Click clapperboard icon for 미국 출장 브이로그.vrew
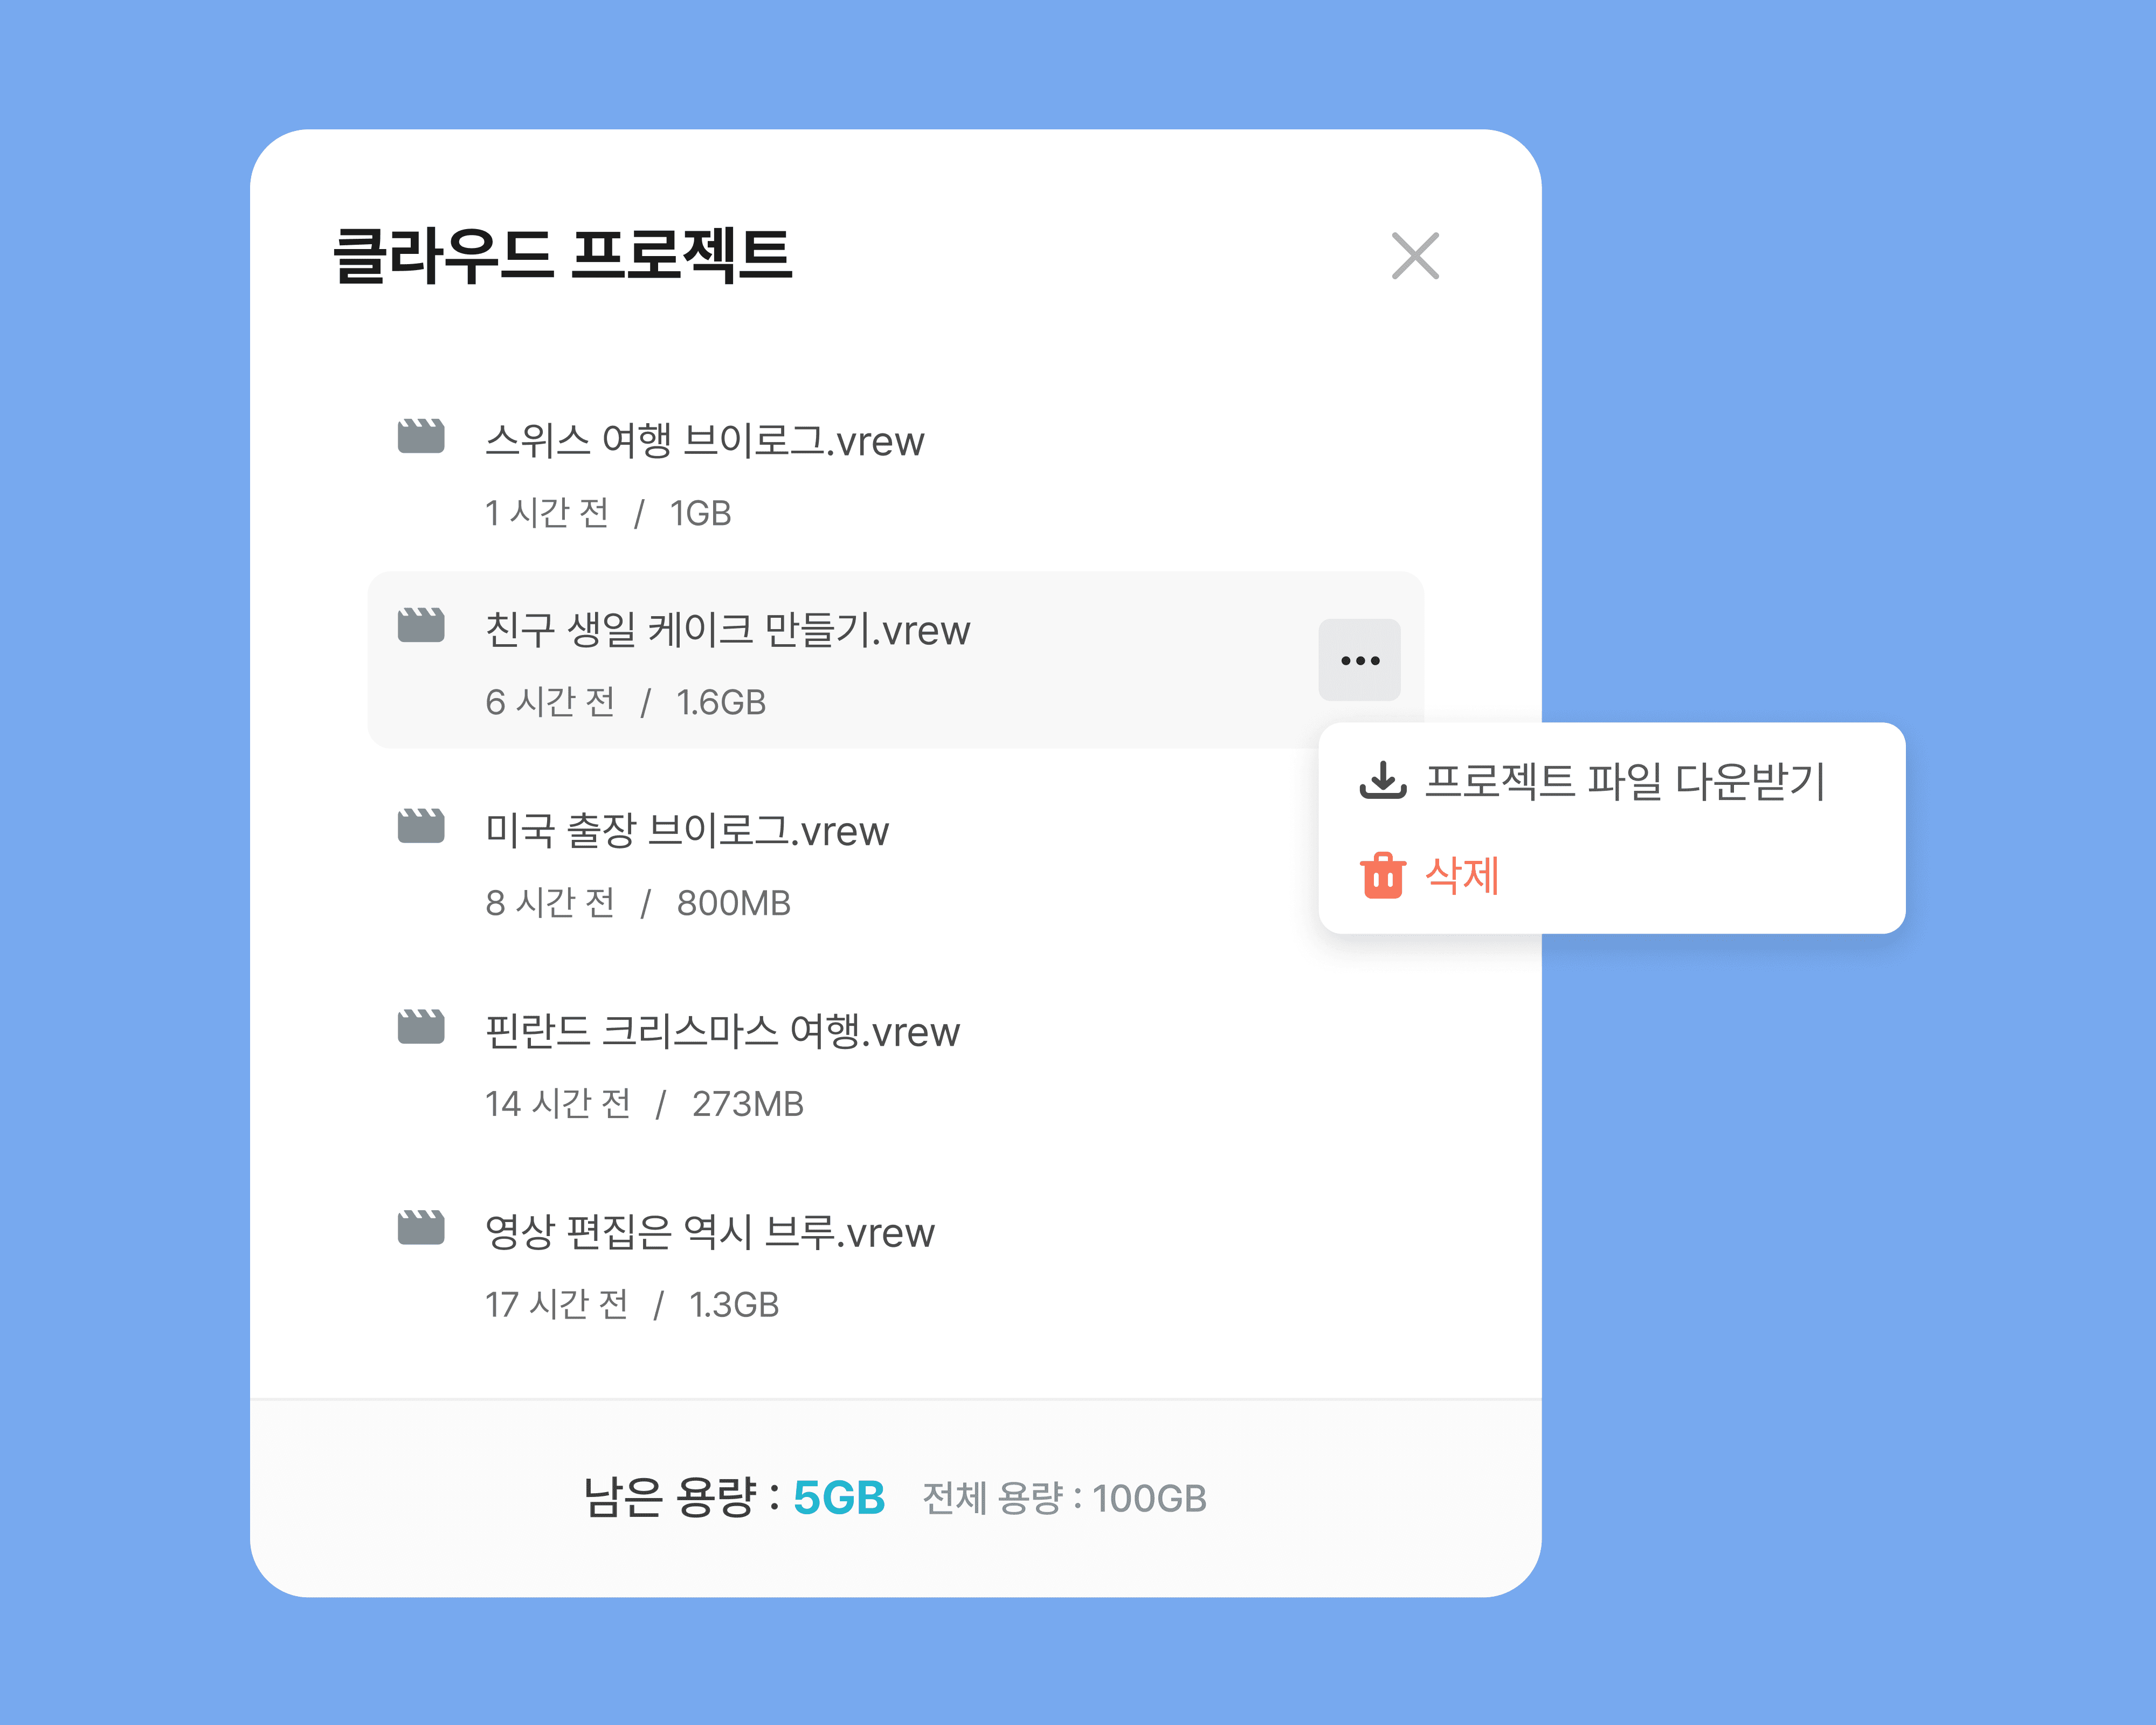This screenshot has width=2156, height=1725. [x=421, y=826]
